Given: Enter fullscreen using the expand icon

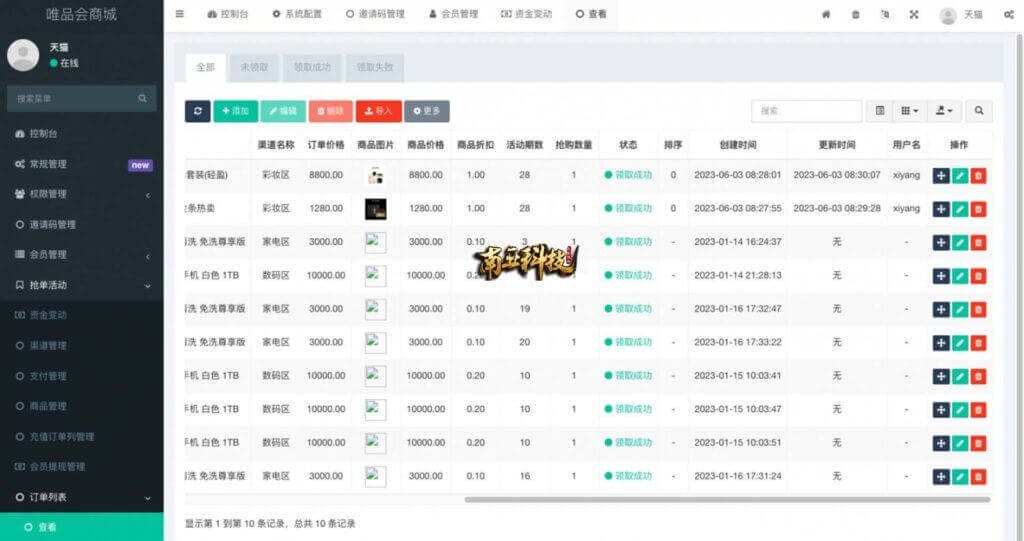Looking at the screenshot, I should pyautogui.click(x=913, y=14).
